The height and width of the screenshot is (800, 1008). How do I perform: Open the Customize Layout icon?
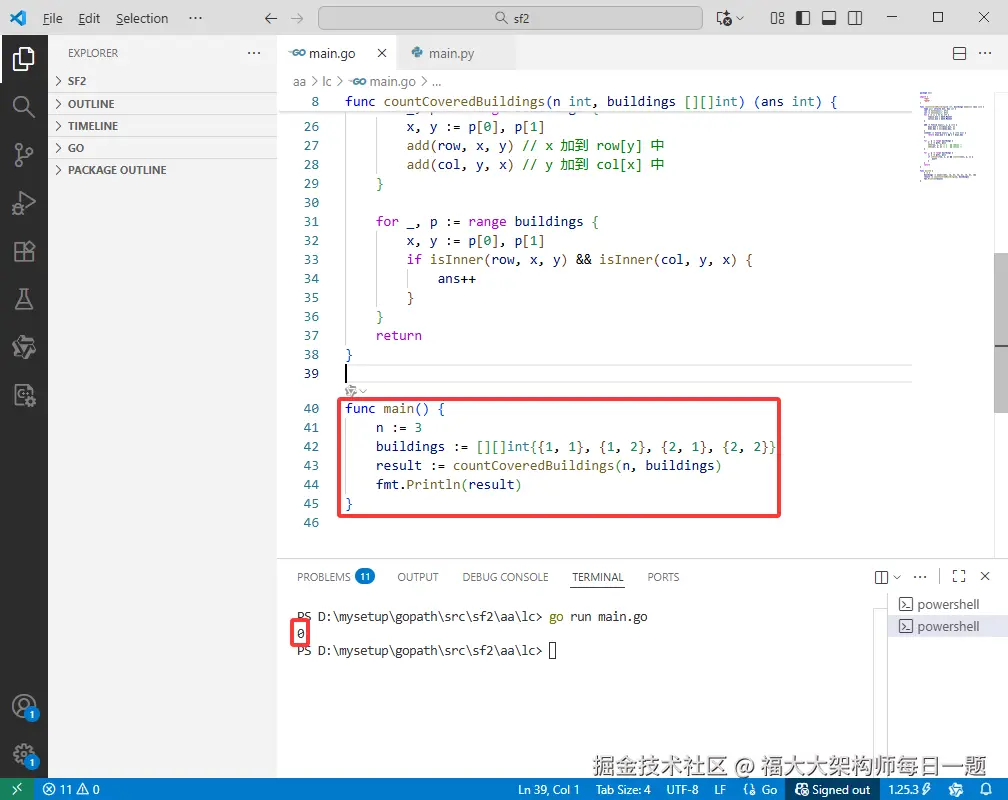777,18
